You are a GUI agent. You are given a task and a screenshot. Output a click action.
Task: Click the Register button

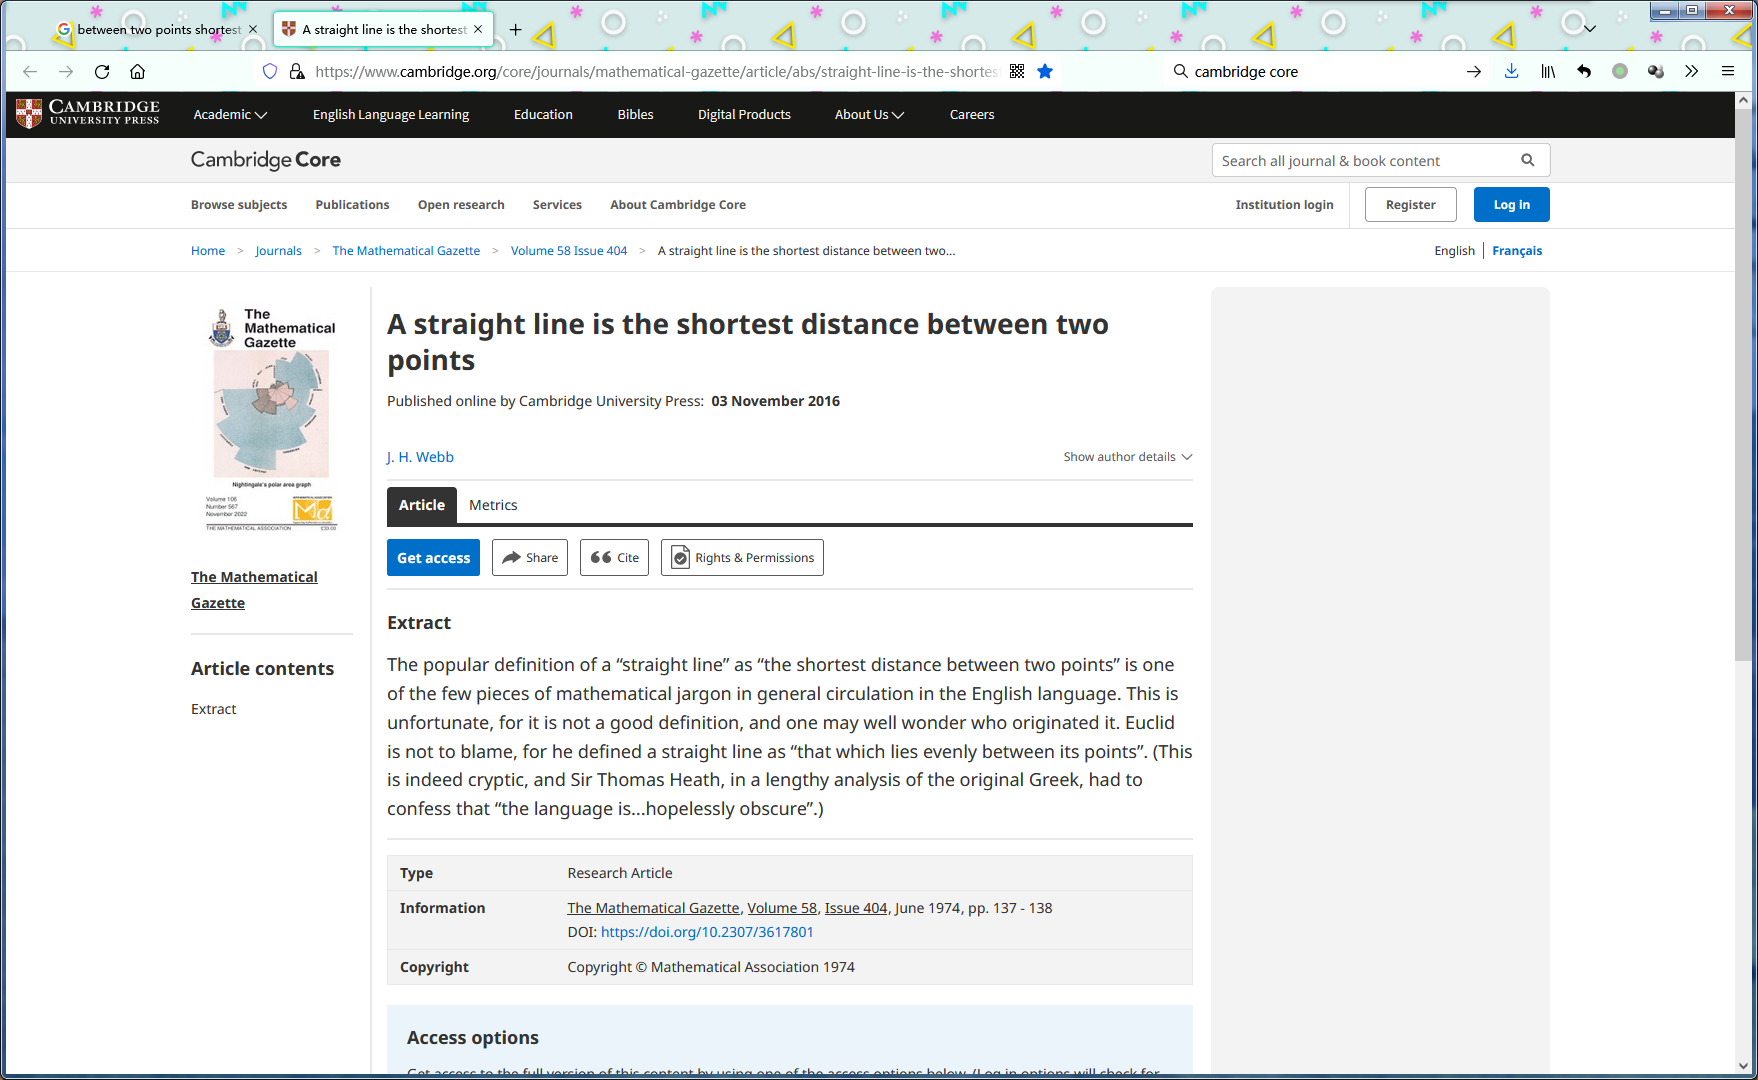pos(1411,205)
